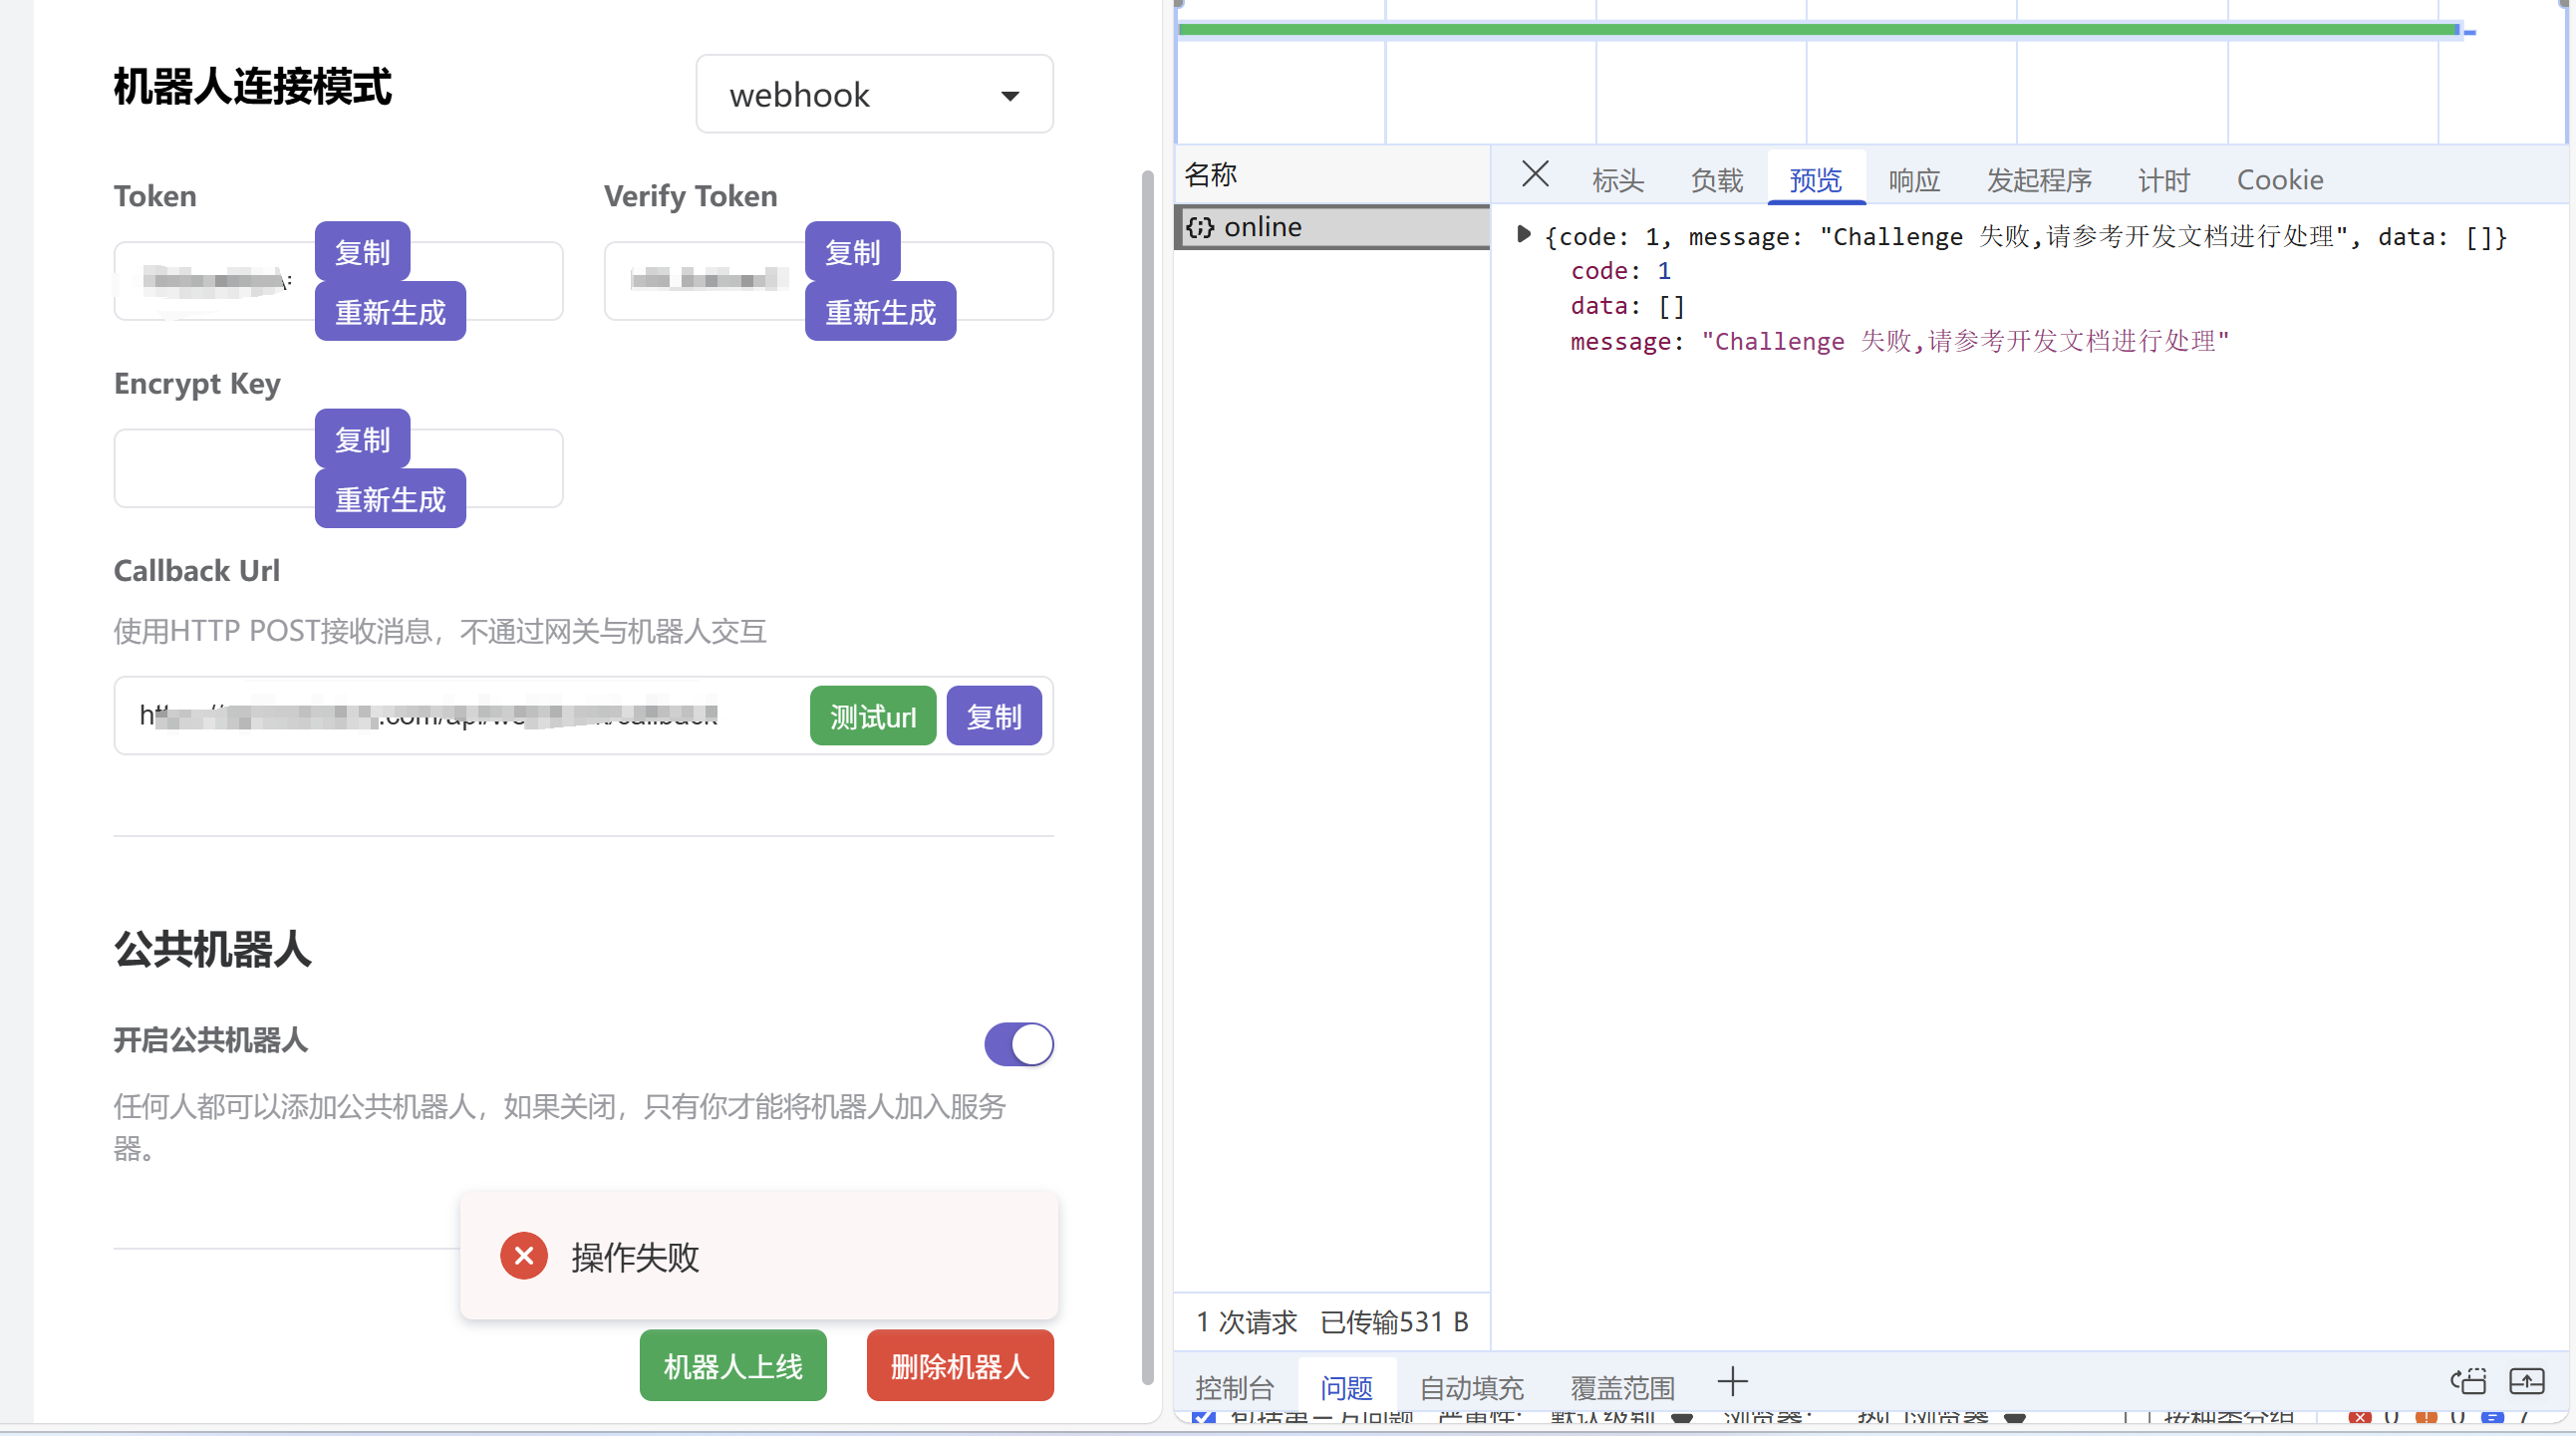Open the 标头 tab
Image resolution: width=2576 pixels, height=1436 pixels.
click(x=1617, y=180)
